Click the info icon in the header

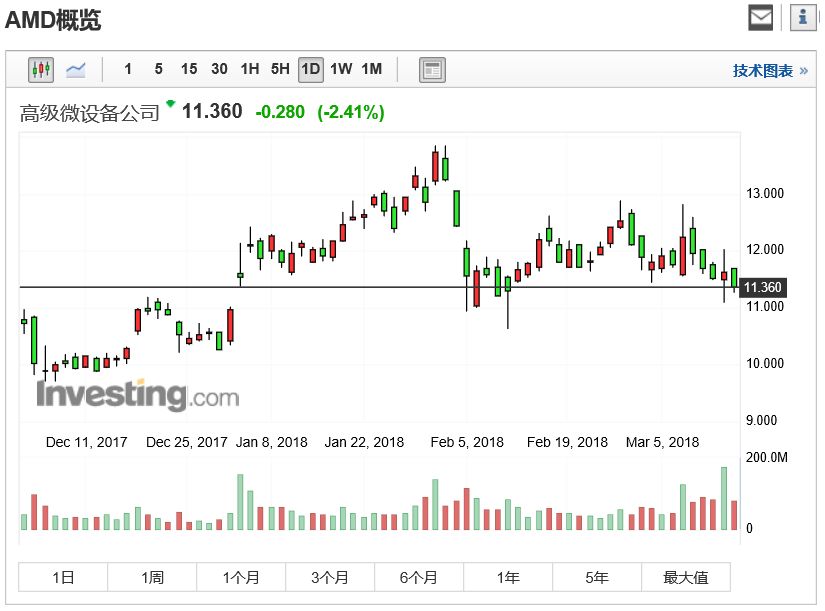(803, 17)
